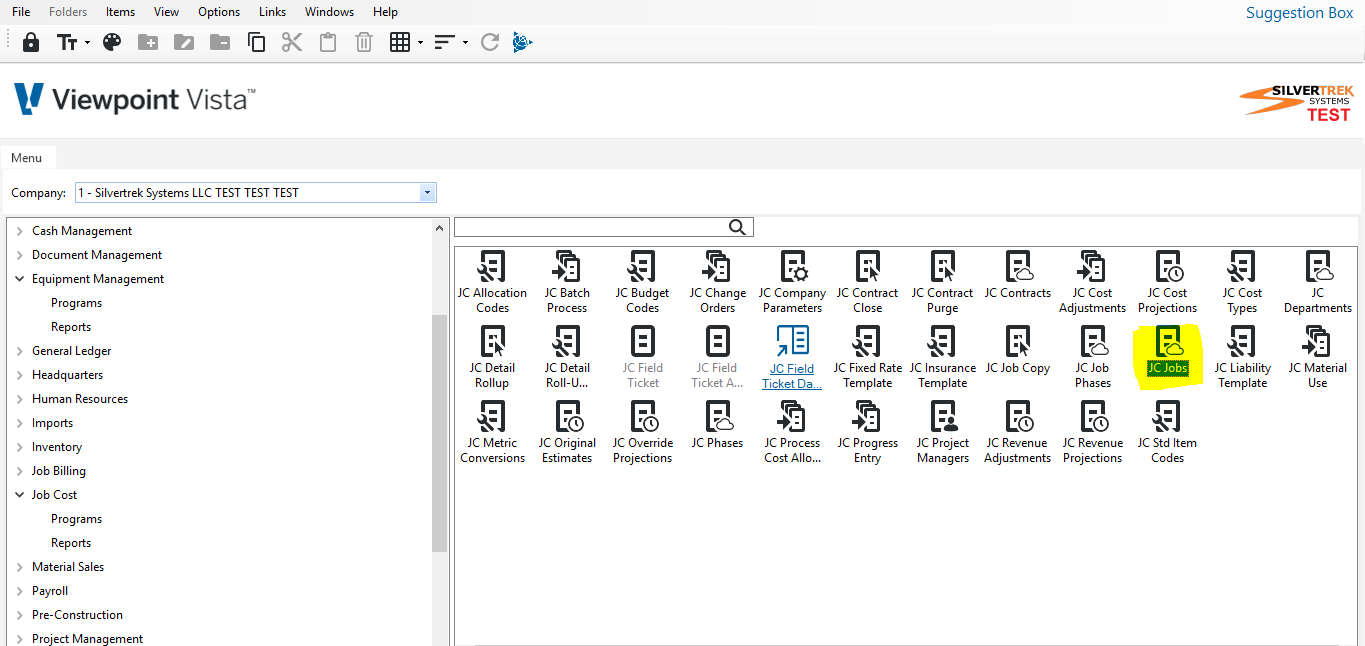Collapse the Equipment Management folder
The height and width of the screenshot is (646, 1365).
tap(19, 279)
